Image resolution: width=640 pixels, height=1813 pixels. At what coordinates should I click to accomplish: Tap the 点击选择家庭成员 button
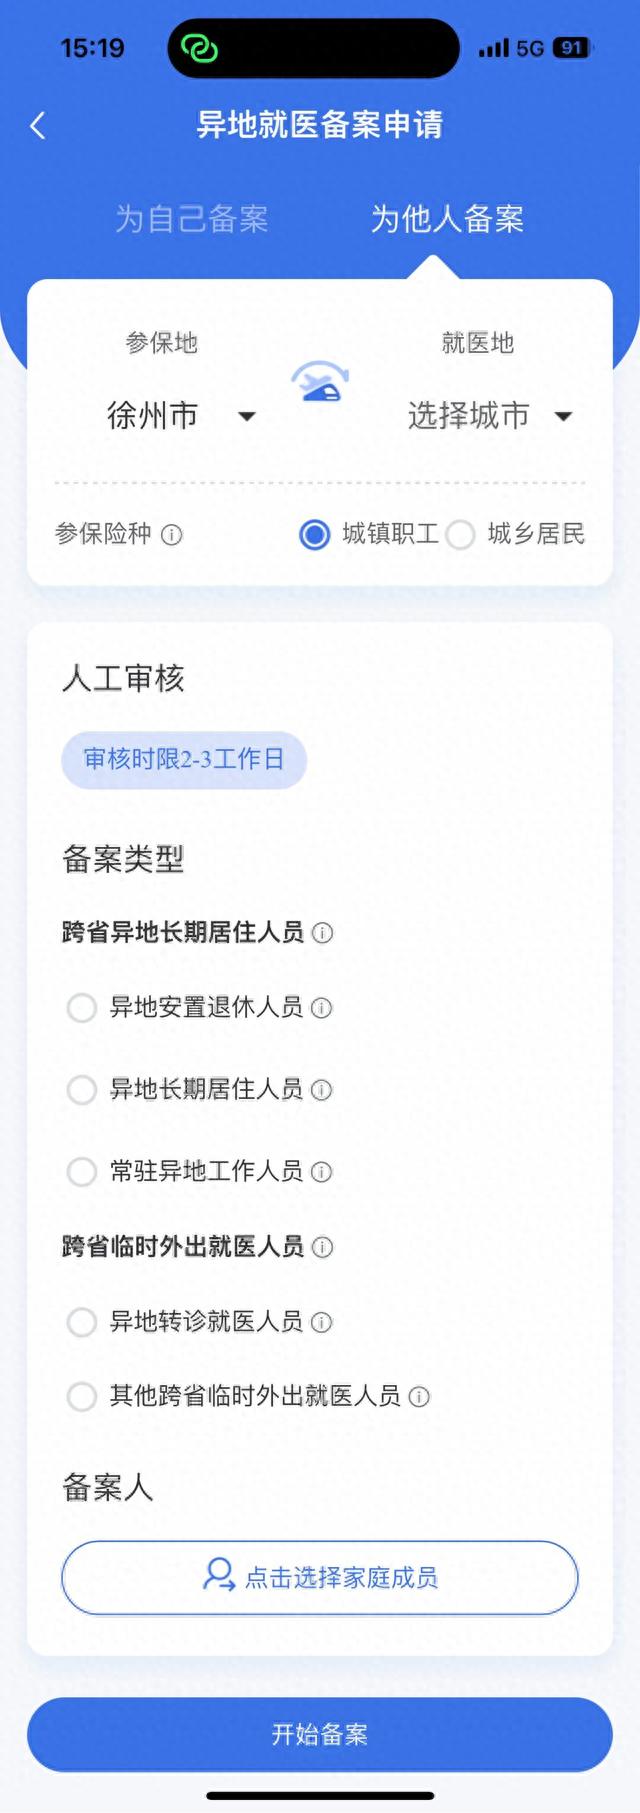[x=320, y=1577]
